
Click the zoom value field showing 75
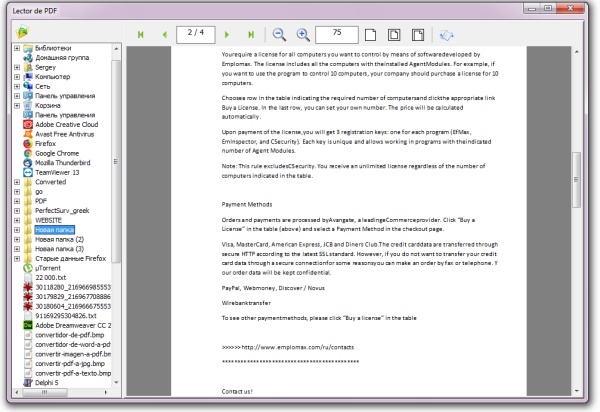click(337, 35)
